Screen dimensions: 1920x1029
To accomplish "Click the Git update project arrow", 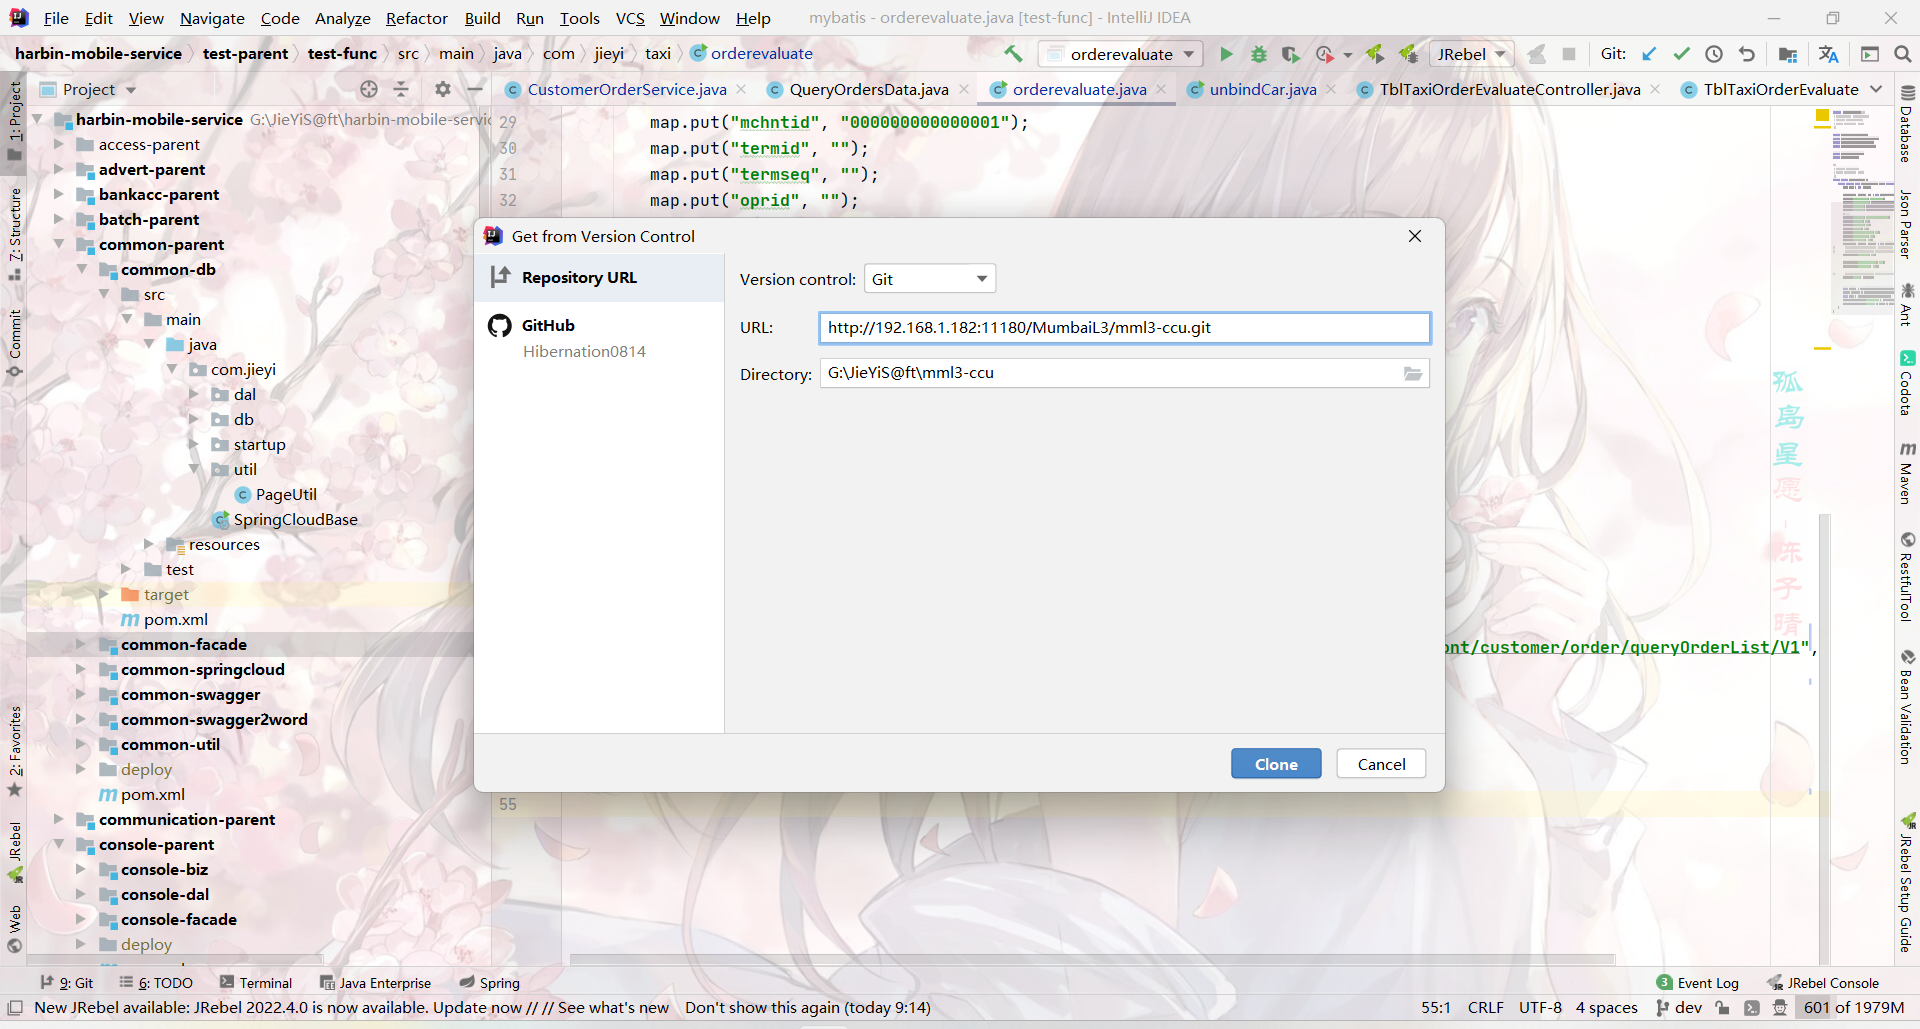I will (x=1649, y=54).
